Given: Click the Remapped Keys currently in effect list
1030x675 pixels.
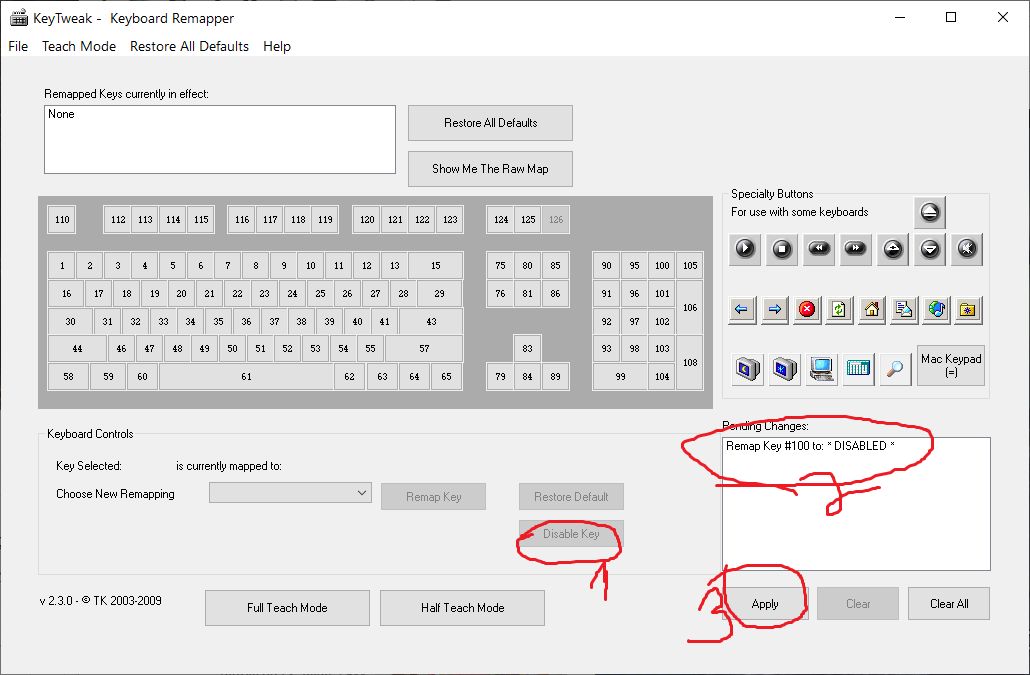Looking at the screenshot, I should pyautogui.click(x=220, y=140).
